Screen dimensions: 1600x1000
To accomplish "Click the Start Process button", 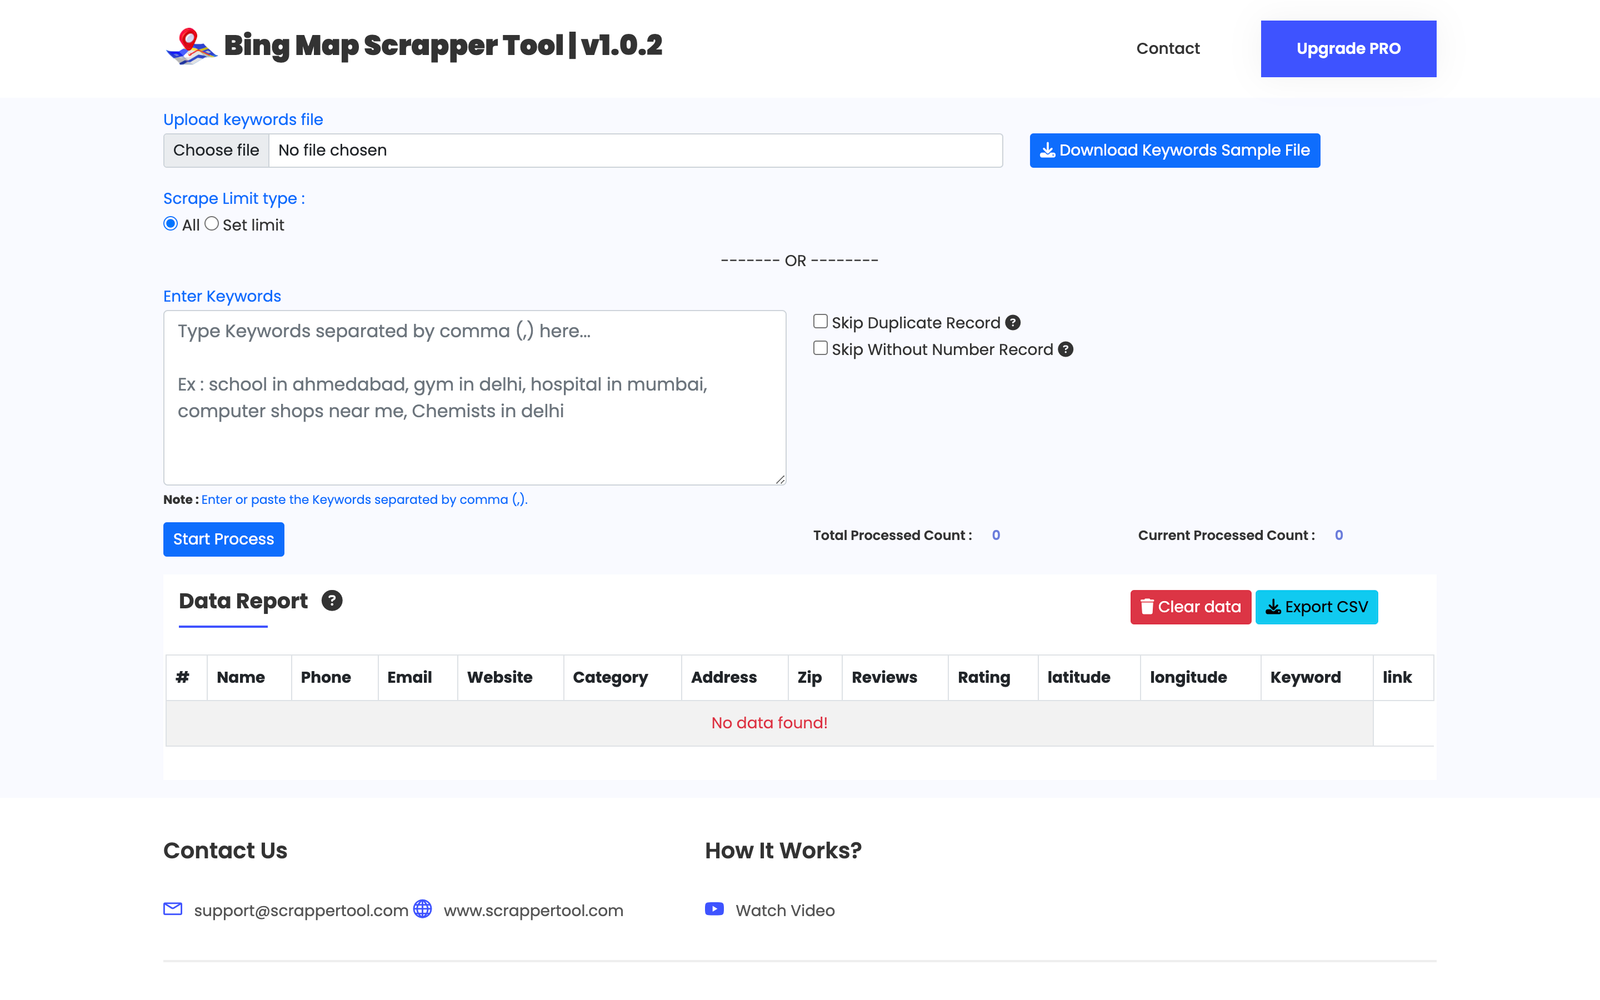I will (x=224, y=539).
